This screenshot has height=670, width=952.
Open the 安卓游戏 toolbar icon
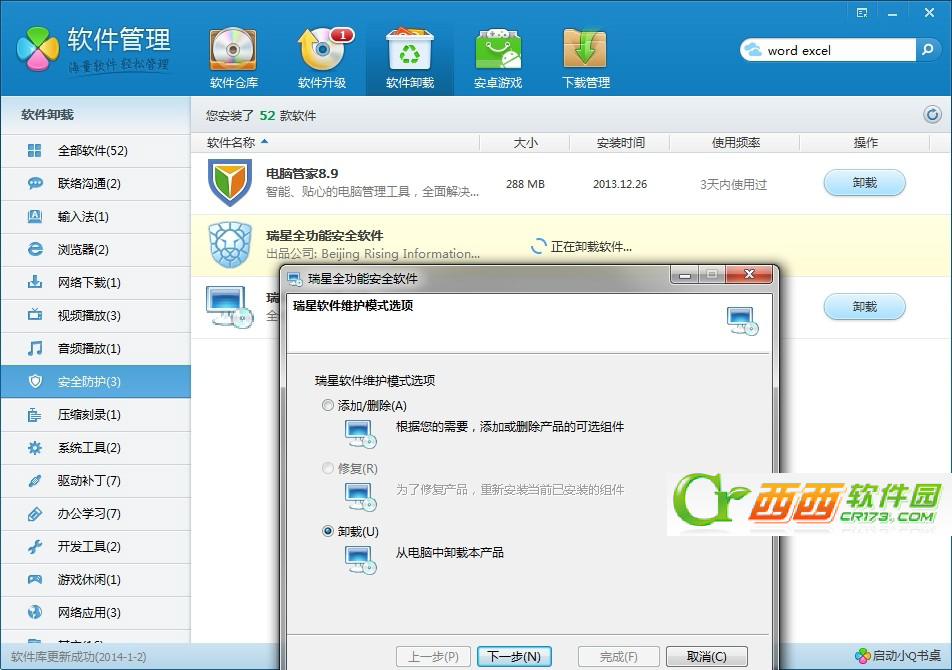click(497, 55)
